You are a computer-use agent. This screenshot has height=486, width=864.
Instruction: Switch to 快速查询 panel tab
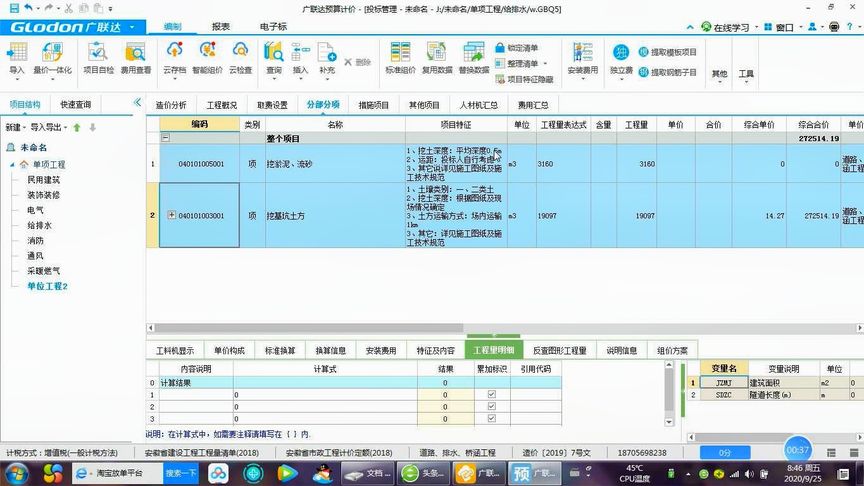75,105
